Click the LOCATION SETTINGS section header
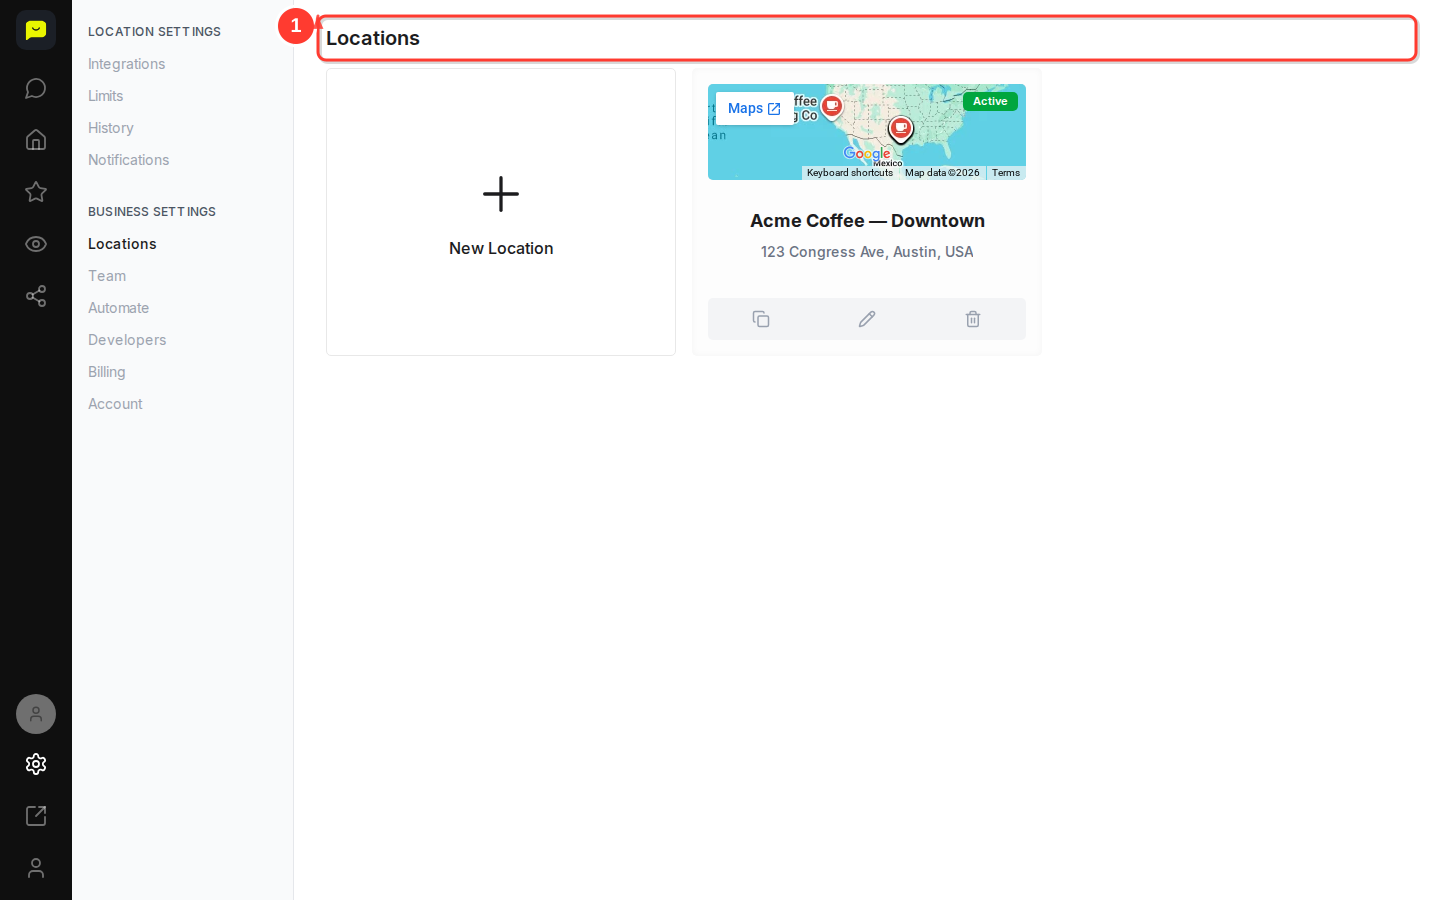Viewport: 1440px width, 900px height. click(x=154, y=32)
